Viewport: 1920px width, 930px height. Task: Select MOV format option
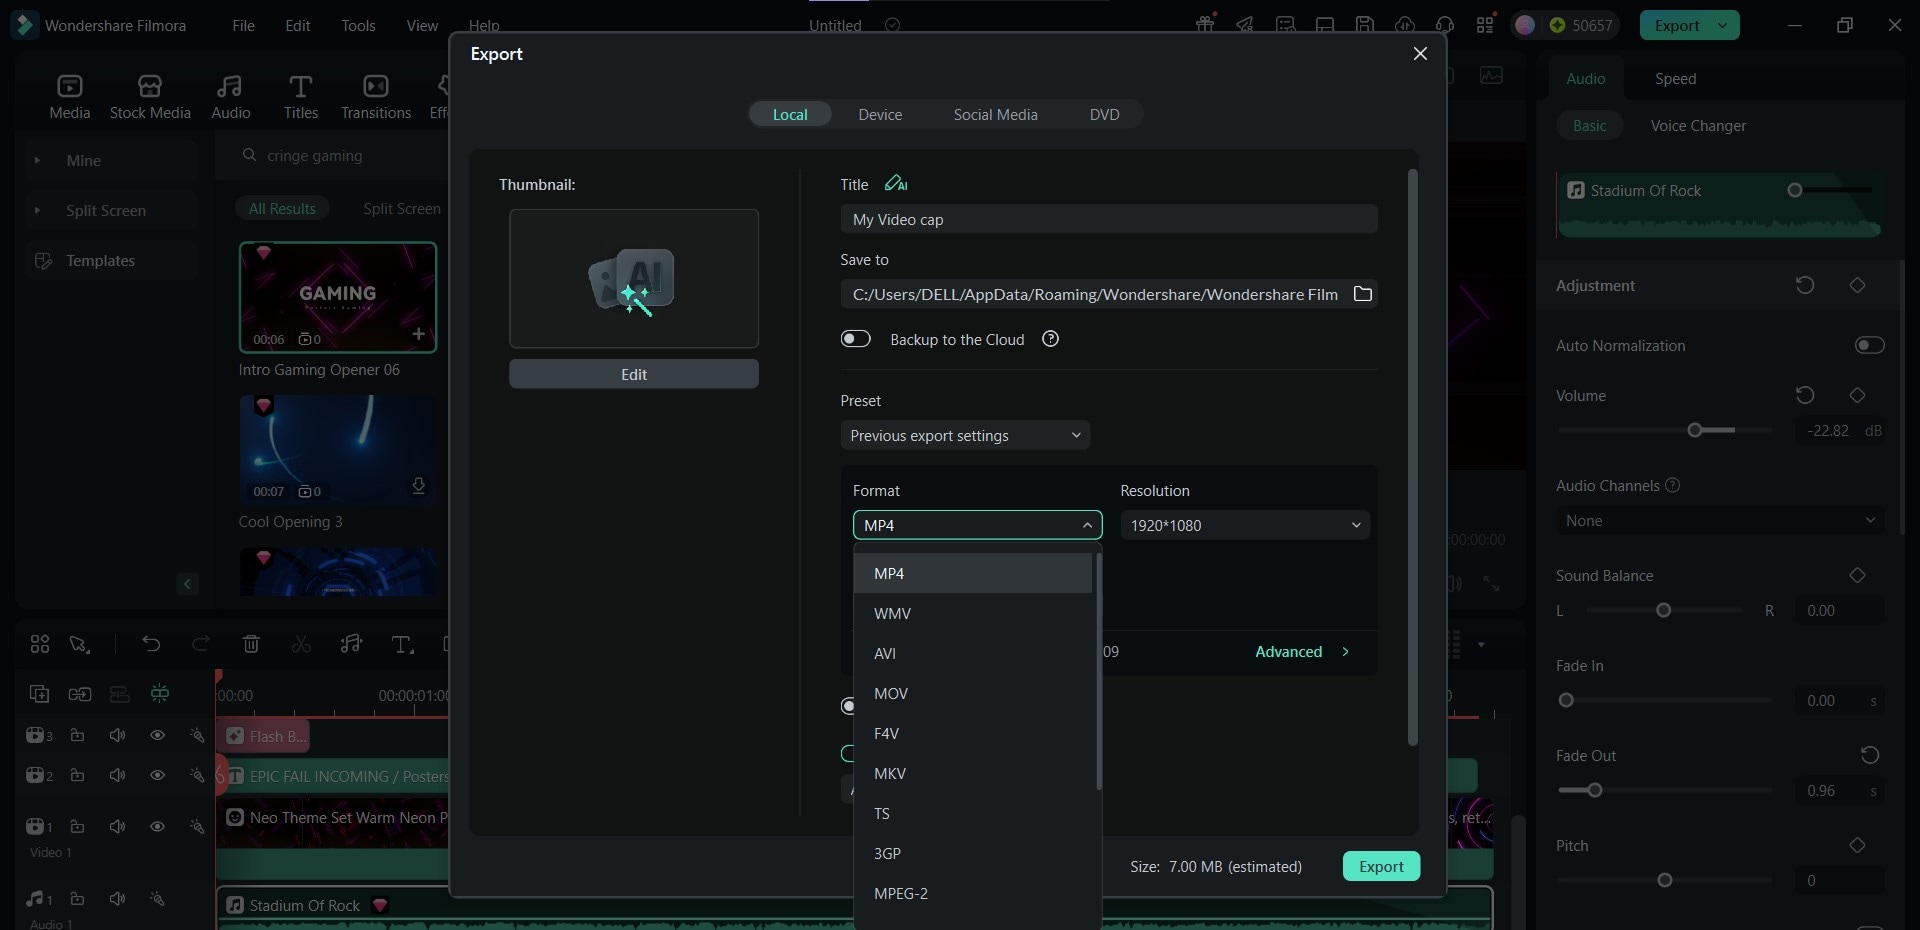click(973, 693)
